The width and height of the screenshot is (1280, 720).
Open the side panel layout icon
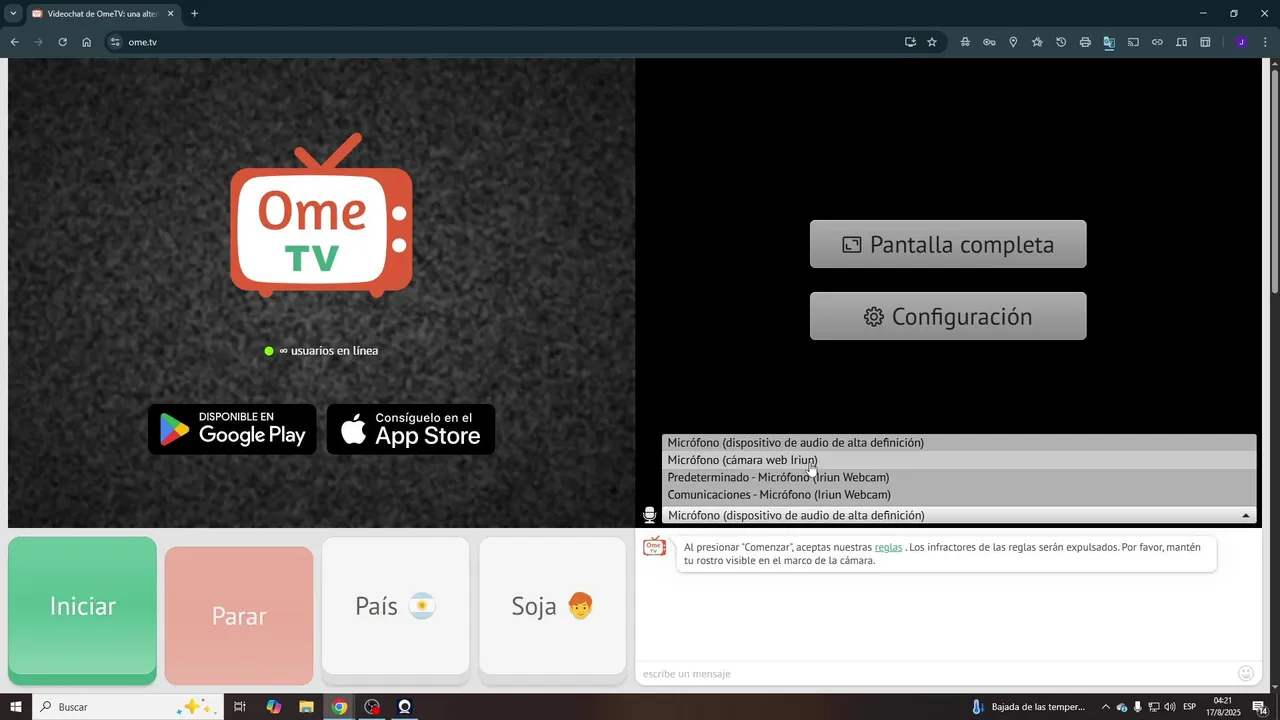coord(1205,42)
